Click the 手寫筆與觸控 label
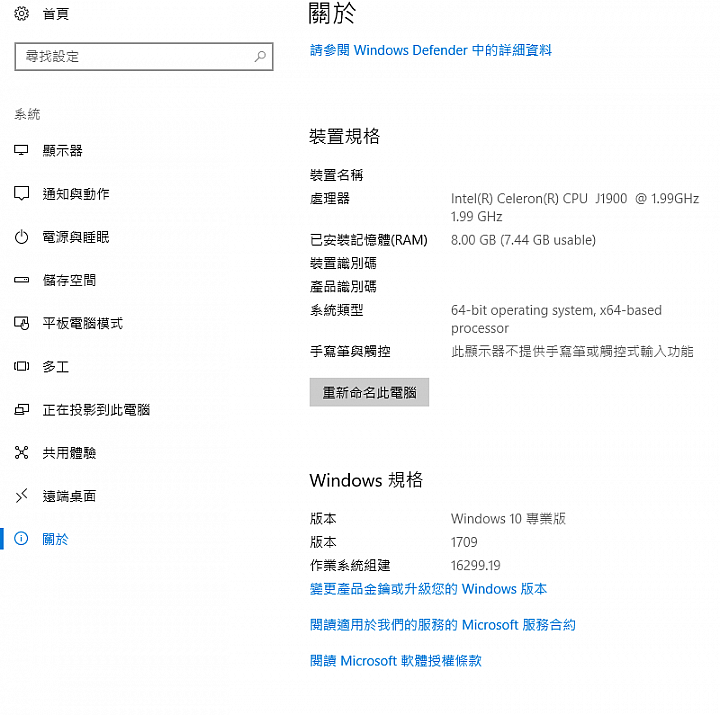This screenshot has width=720, height=715. click(350, 351)
